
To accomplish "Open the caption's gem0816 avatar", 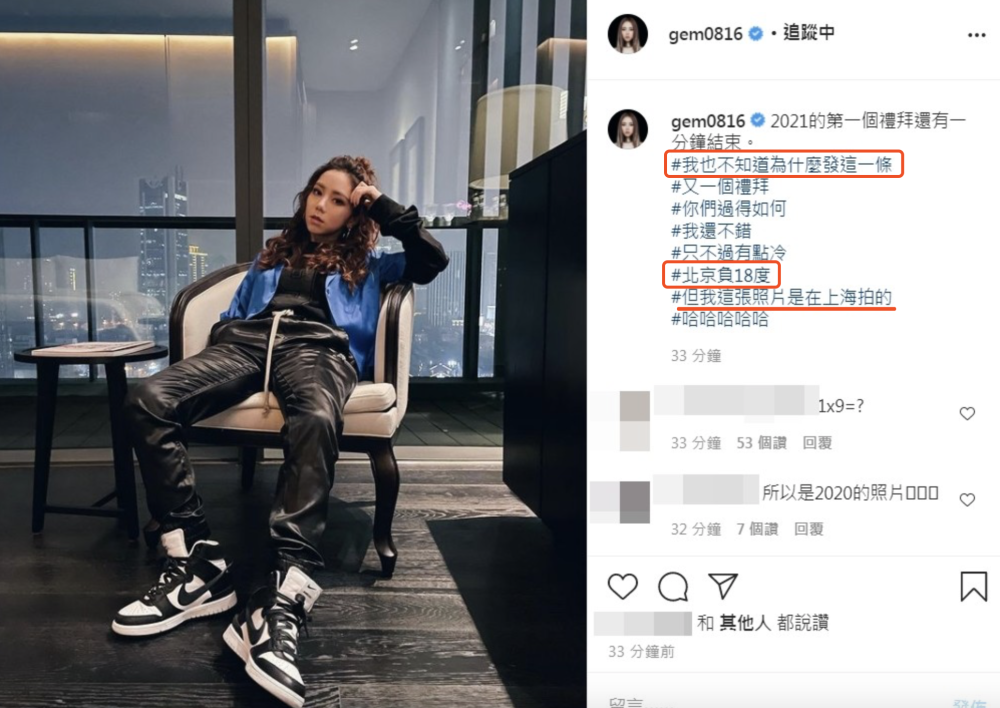I will 628,129.
